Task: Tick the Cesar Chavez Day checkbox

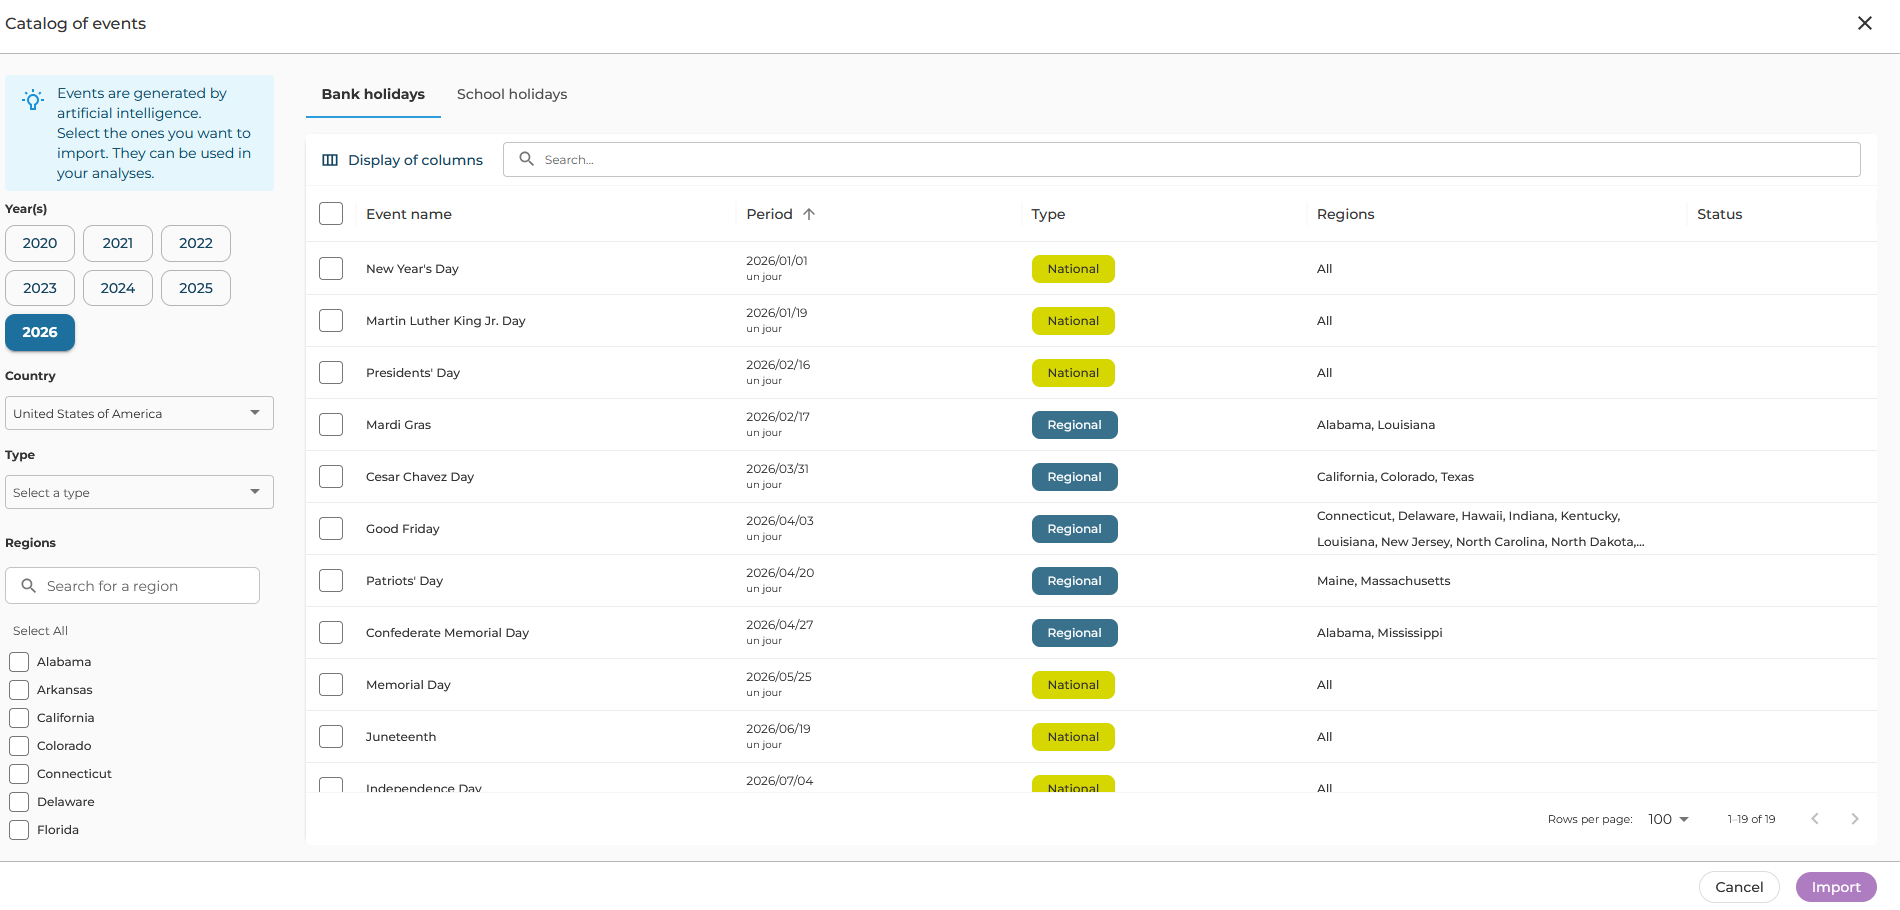Action: [x=331, y=477]
